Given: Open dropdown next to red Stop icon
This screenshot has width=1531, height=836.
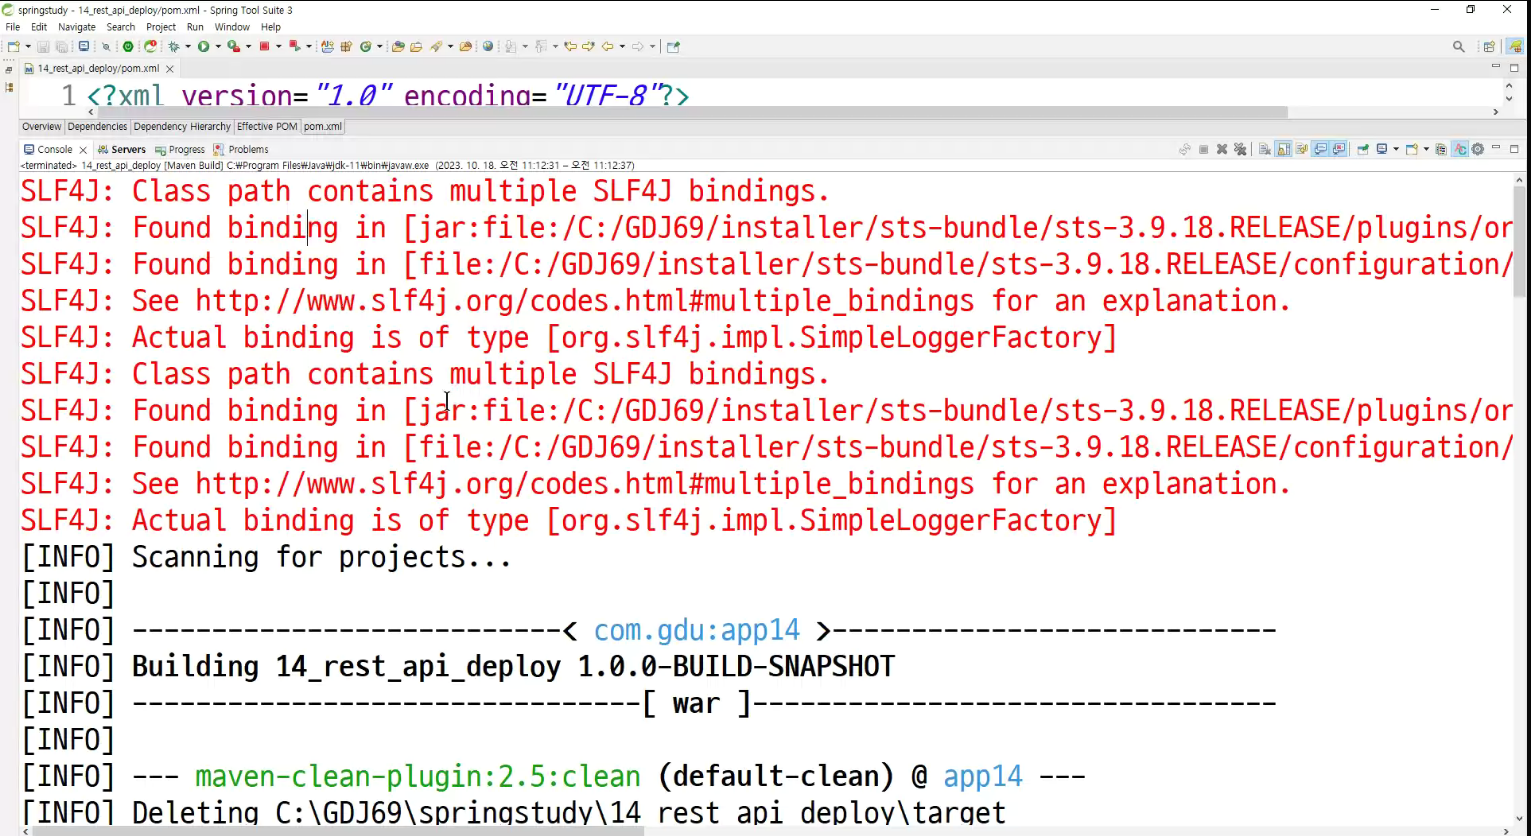Looking at the screenshot, I should pos(278,46).
